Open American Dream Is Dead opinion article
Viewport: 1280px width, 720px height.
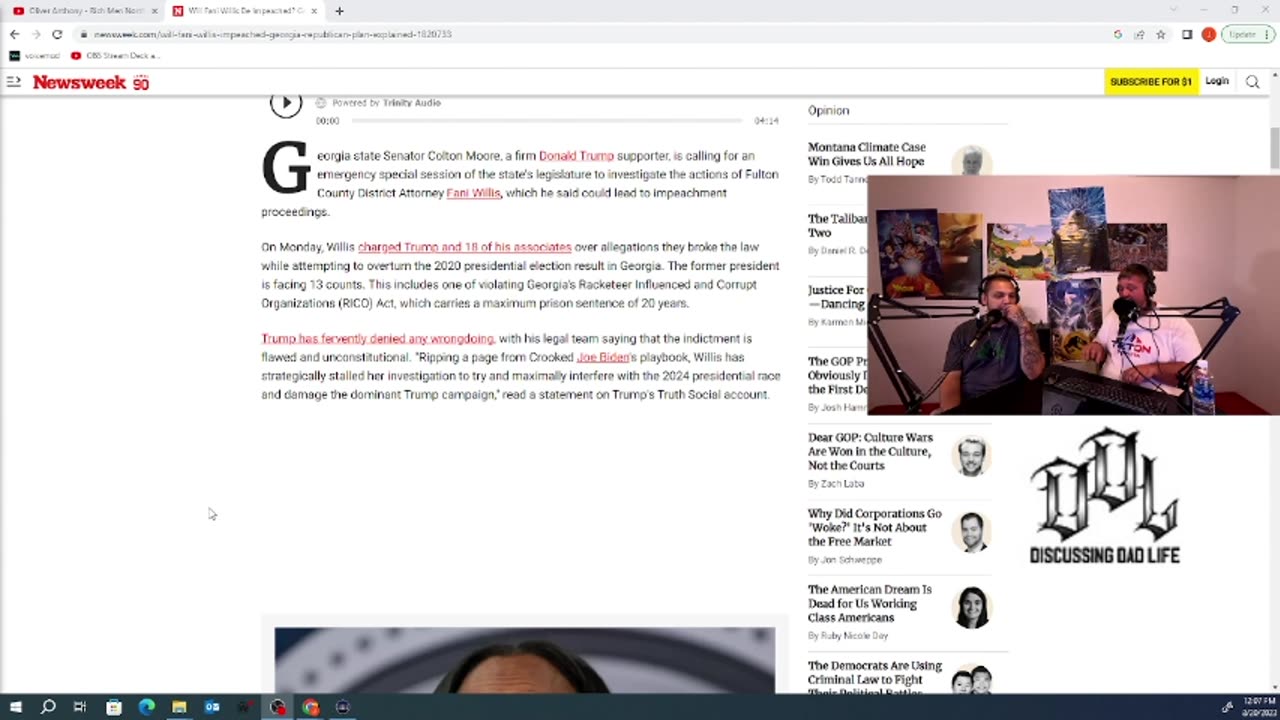(x=869, y=603)
